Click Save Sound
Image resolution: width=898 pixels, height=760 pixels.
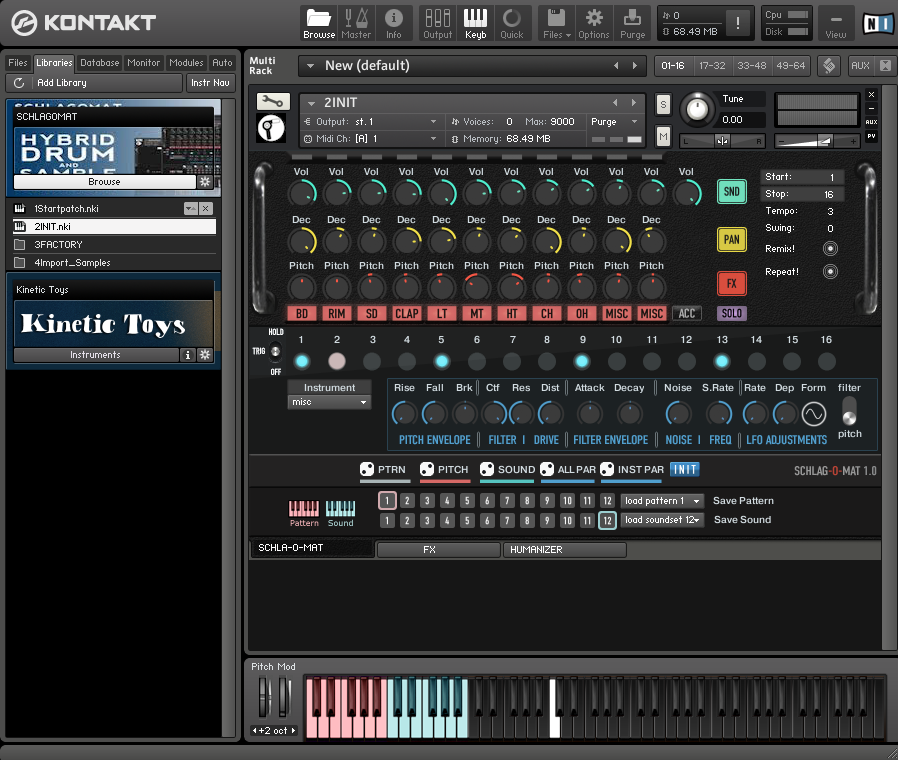coord(742,520)
